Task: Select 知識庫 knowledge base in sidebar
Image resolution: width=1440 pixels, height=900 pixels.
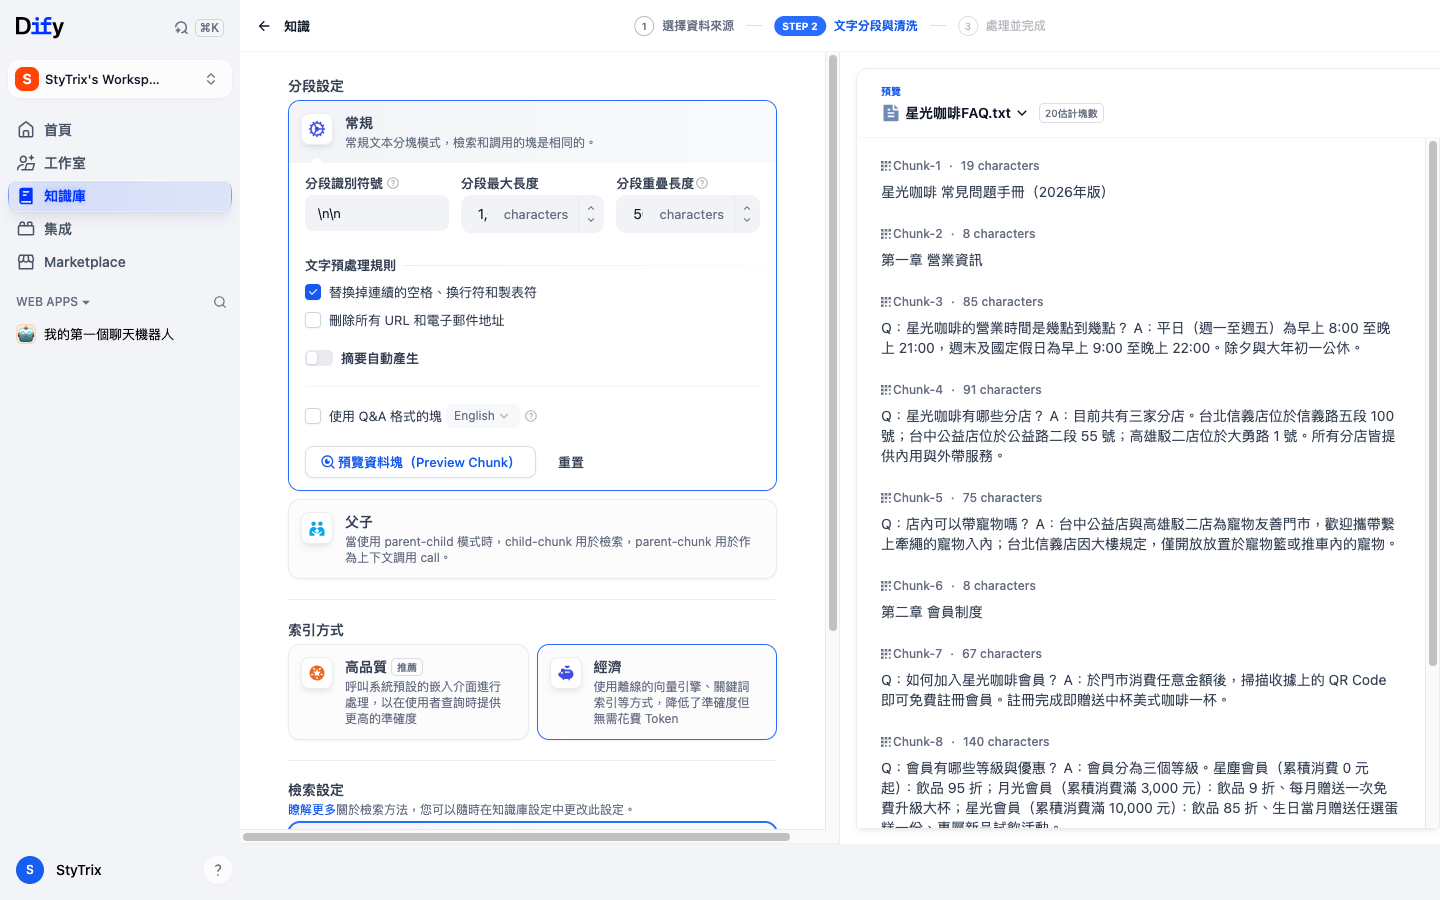Action: tap(120, 196)
